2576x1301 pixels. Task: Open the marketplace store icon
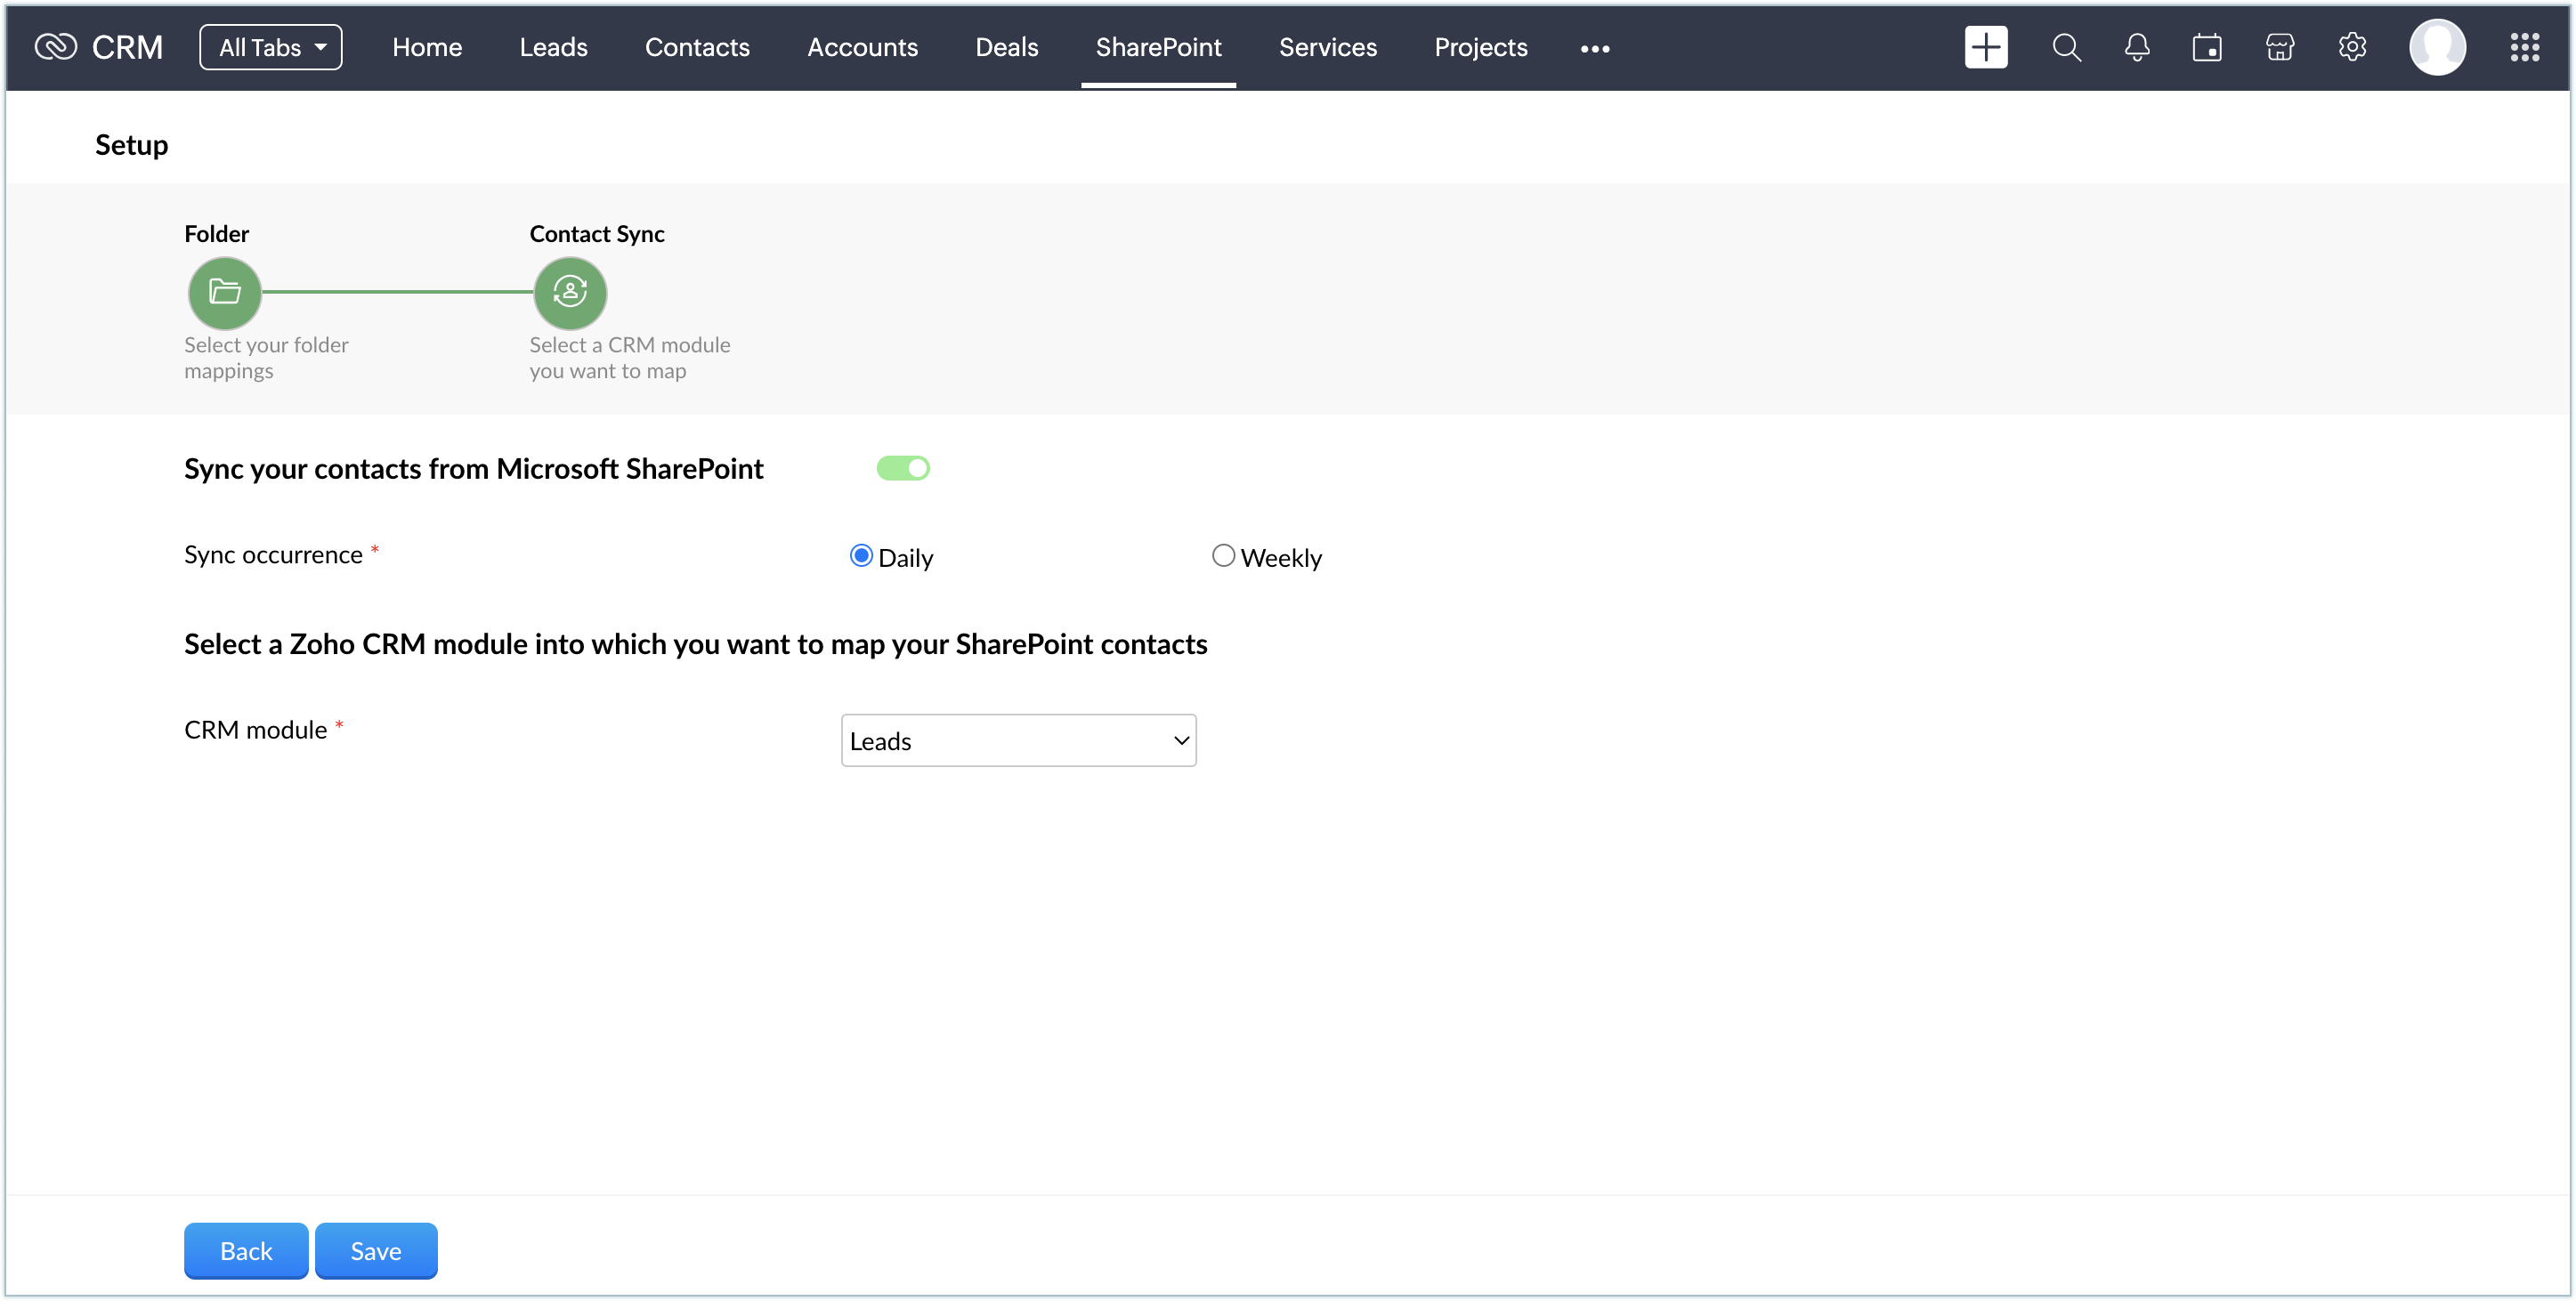tap(2279, 47)
